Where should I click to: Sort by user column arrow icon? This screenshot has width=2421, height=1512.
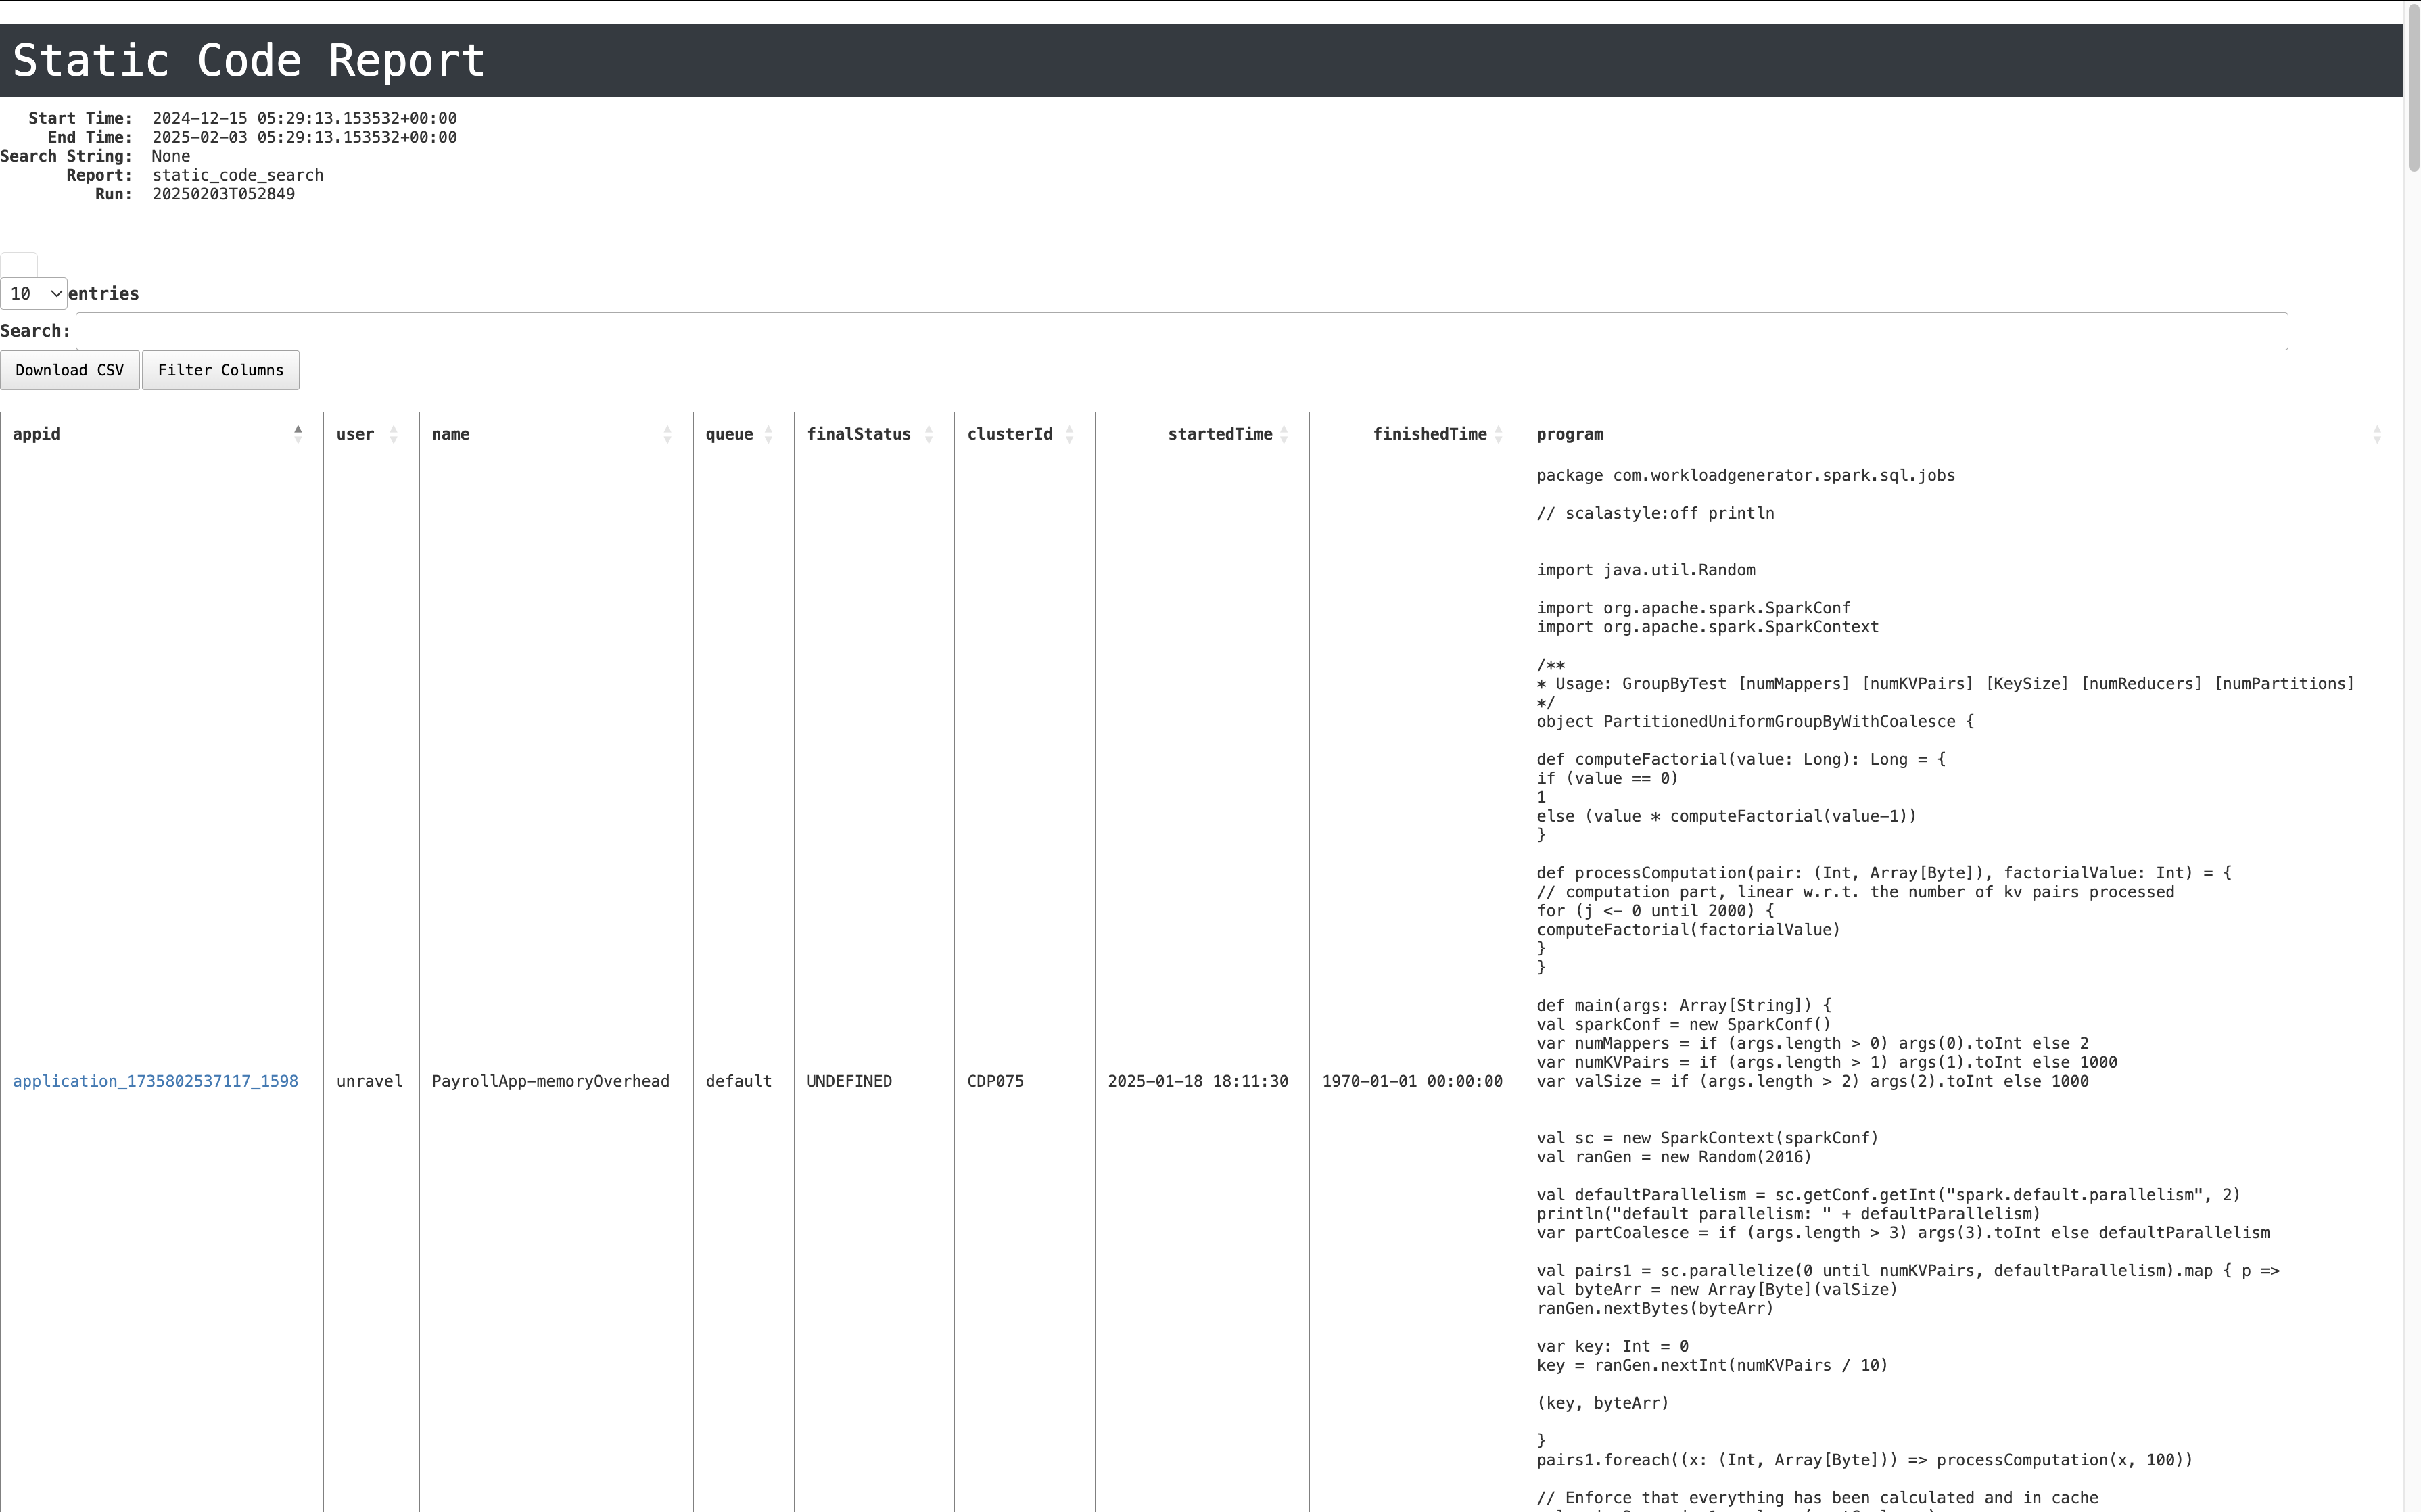[394, 434]
